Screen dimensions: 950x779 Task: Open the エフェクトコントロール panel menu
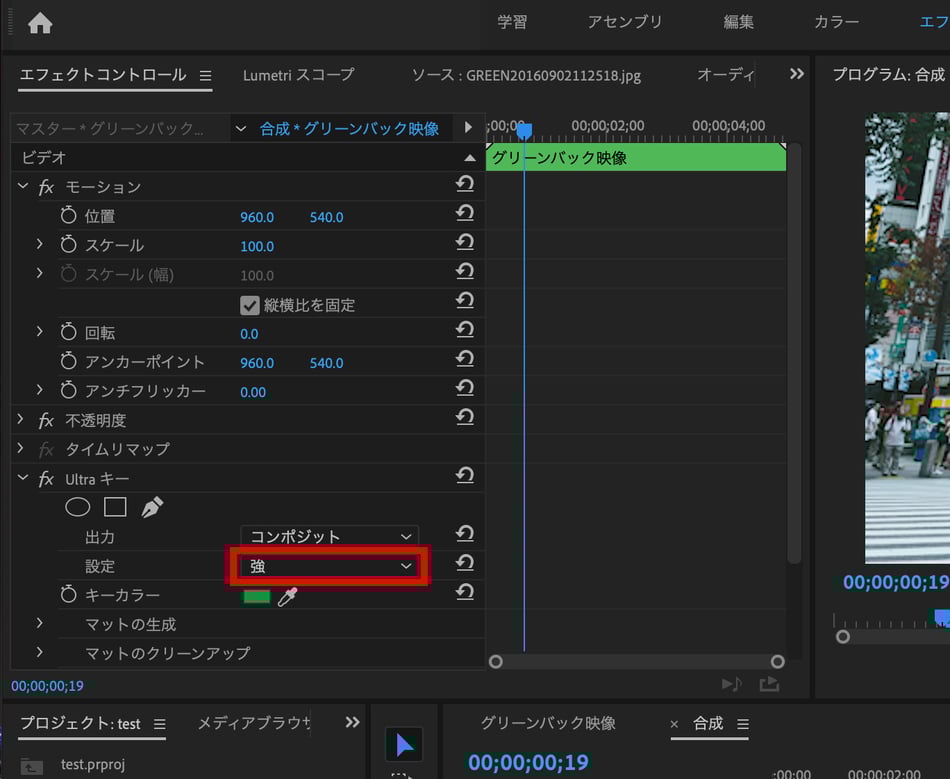(x=206, y=76)
